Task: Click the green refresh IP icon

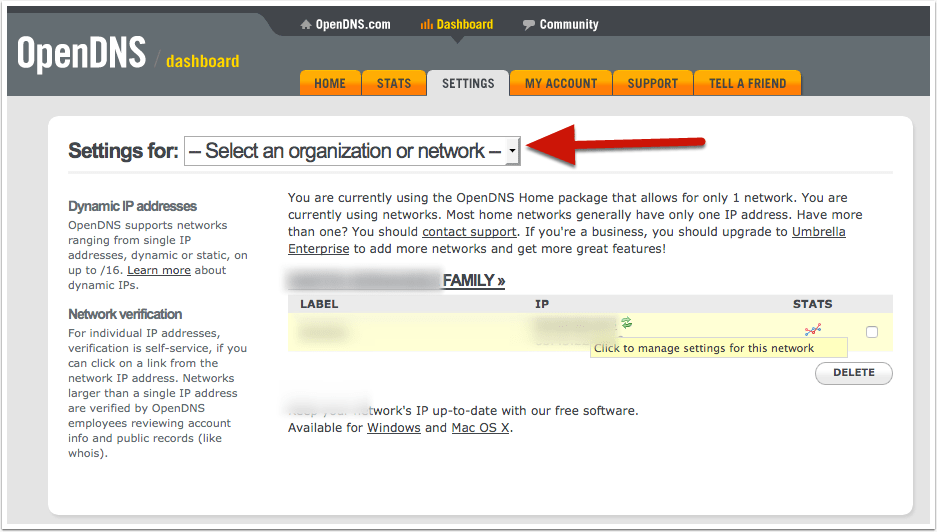Action: click(x=626, y=323)
